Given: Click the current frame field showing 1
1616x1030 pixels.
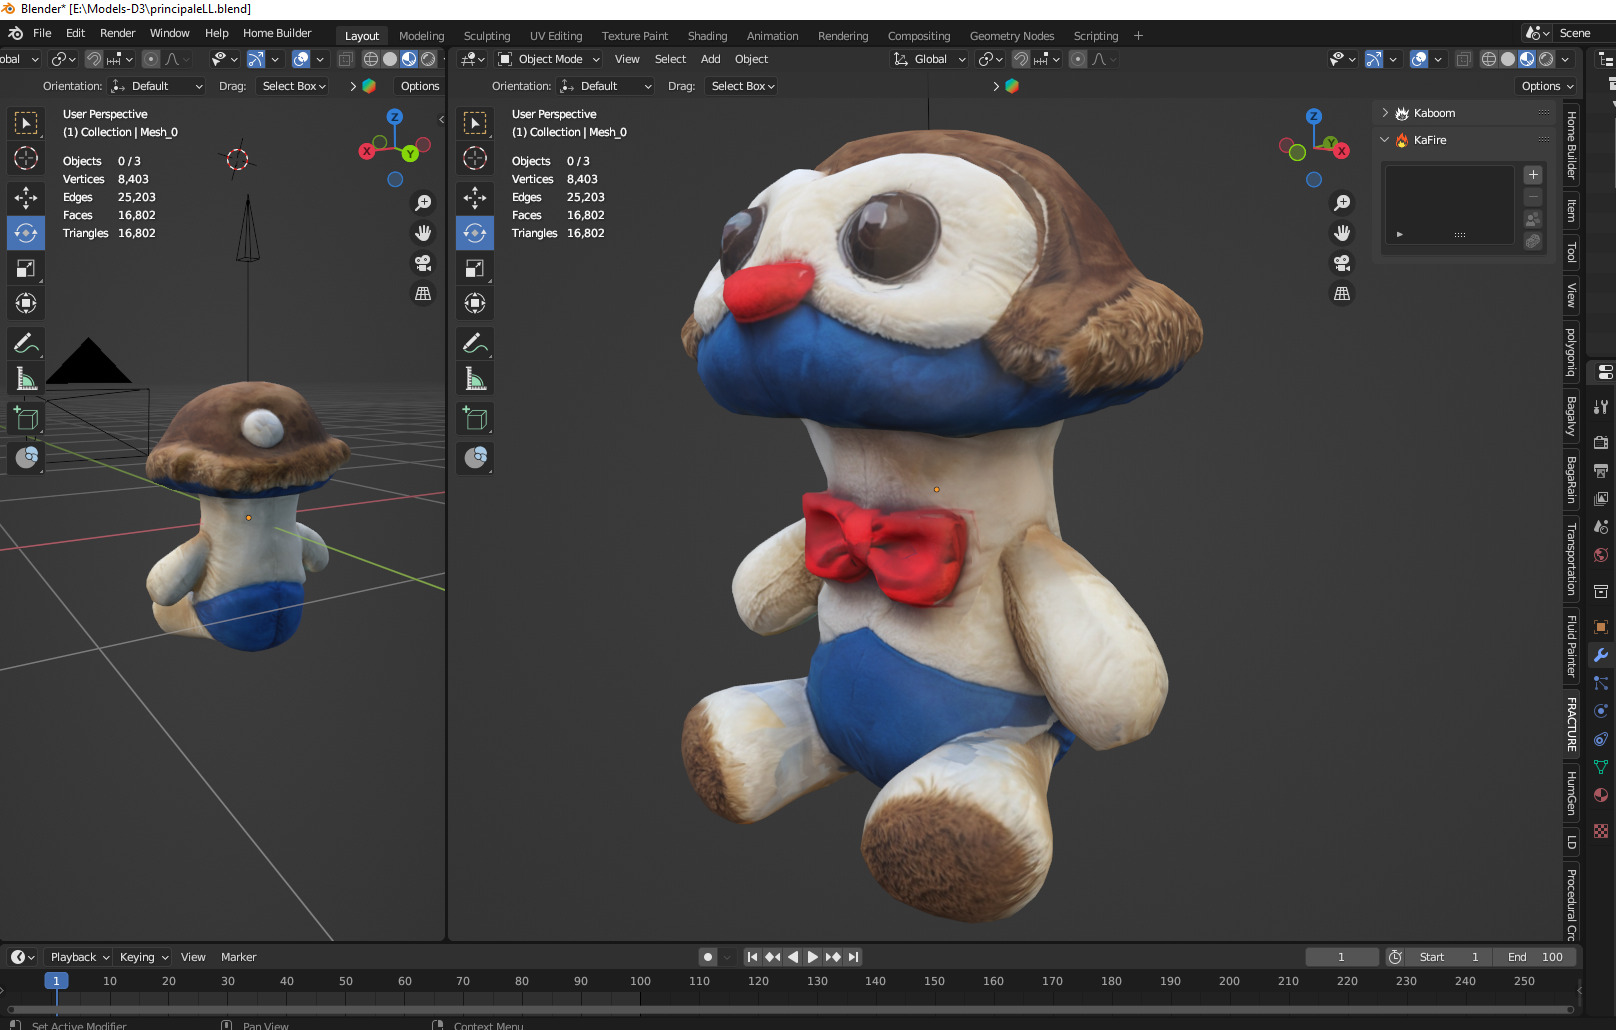Looking at the screenshot, I should coord(1341,957).
